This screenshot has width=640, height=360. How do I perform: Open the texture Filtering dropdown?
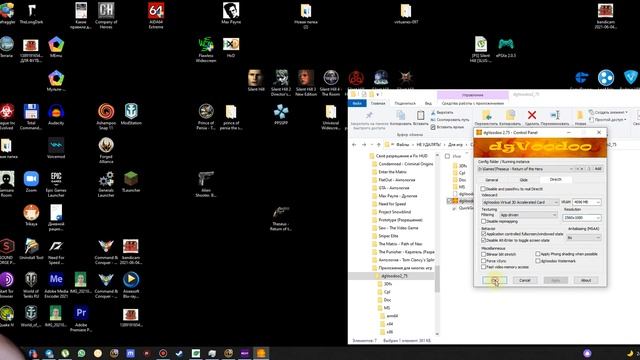click(x=554, y=215)
